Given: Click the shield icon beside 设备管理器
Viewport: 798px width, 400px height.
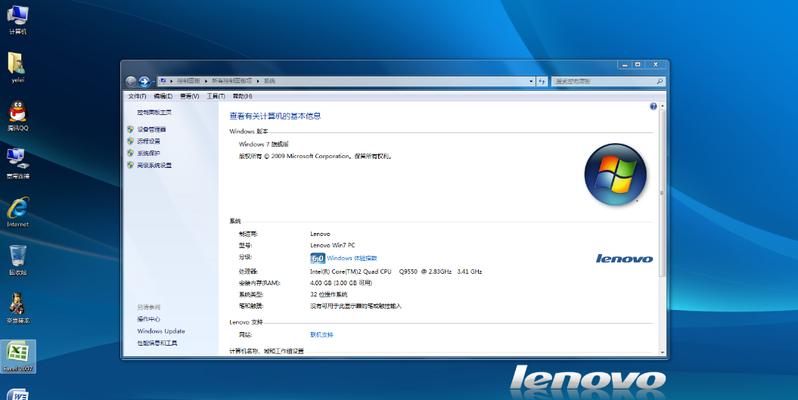Looking at the screenshot, I should point(131,129).
